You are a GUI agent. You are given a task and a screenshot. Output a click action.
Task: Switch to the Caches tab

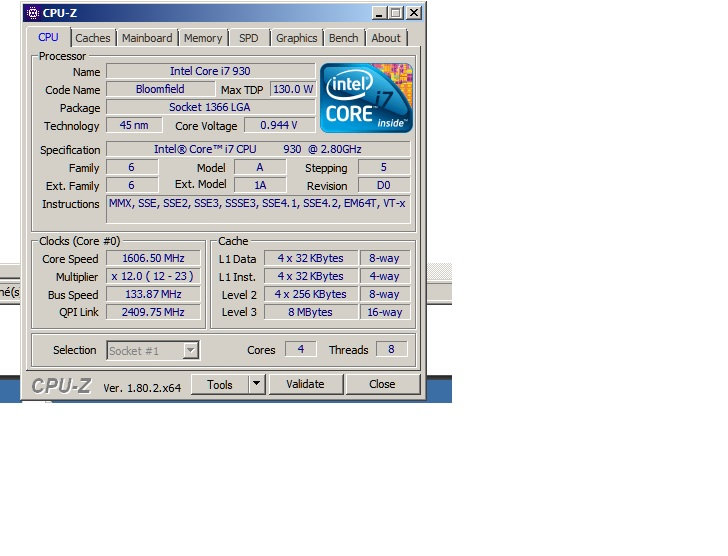point(92,38)
